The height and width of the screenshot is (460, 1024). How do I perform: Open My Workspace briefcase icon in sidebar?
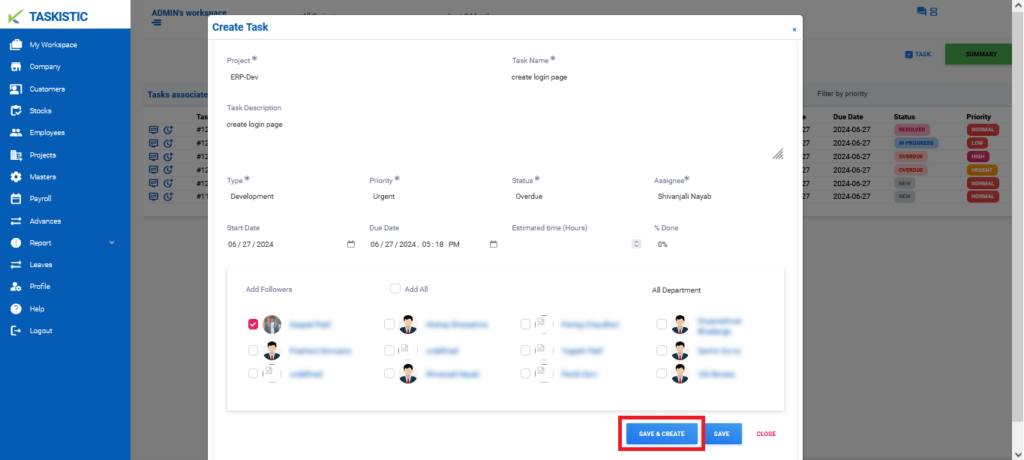pos(16,45)
